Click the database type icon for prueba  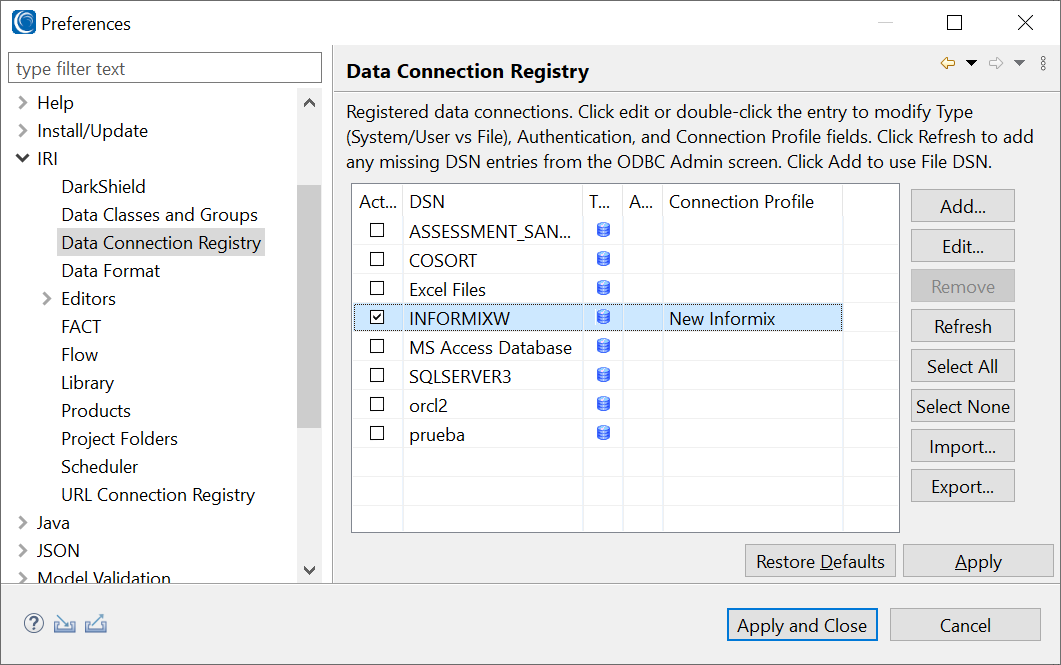tap(604, 434)
